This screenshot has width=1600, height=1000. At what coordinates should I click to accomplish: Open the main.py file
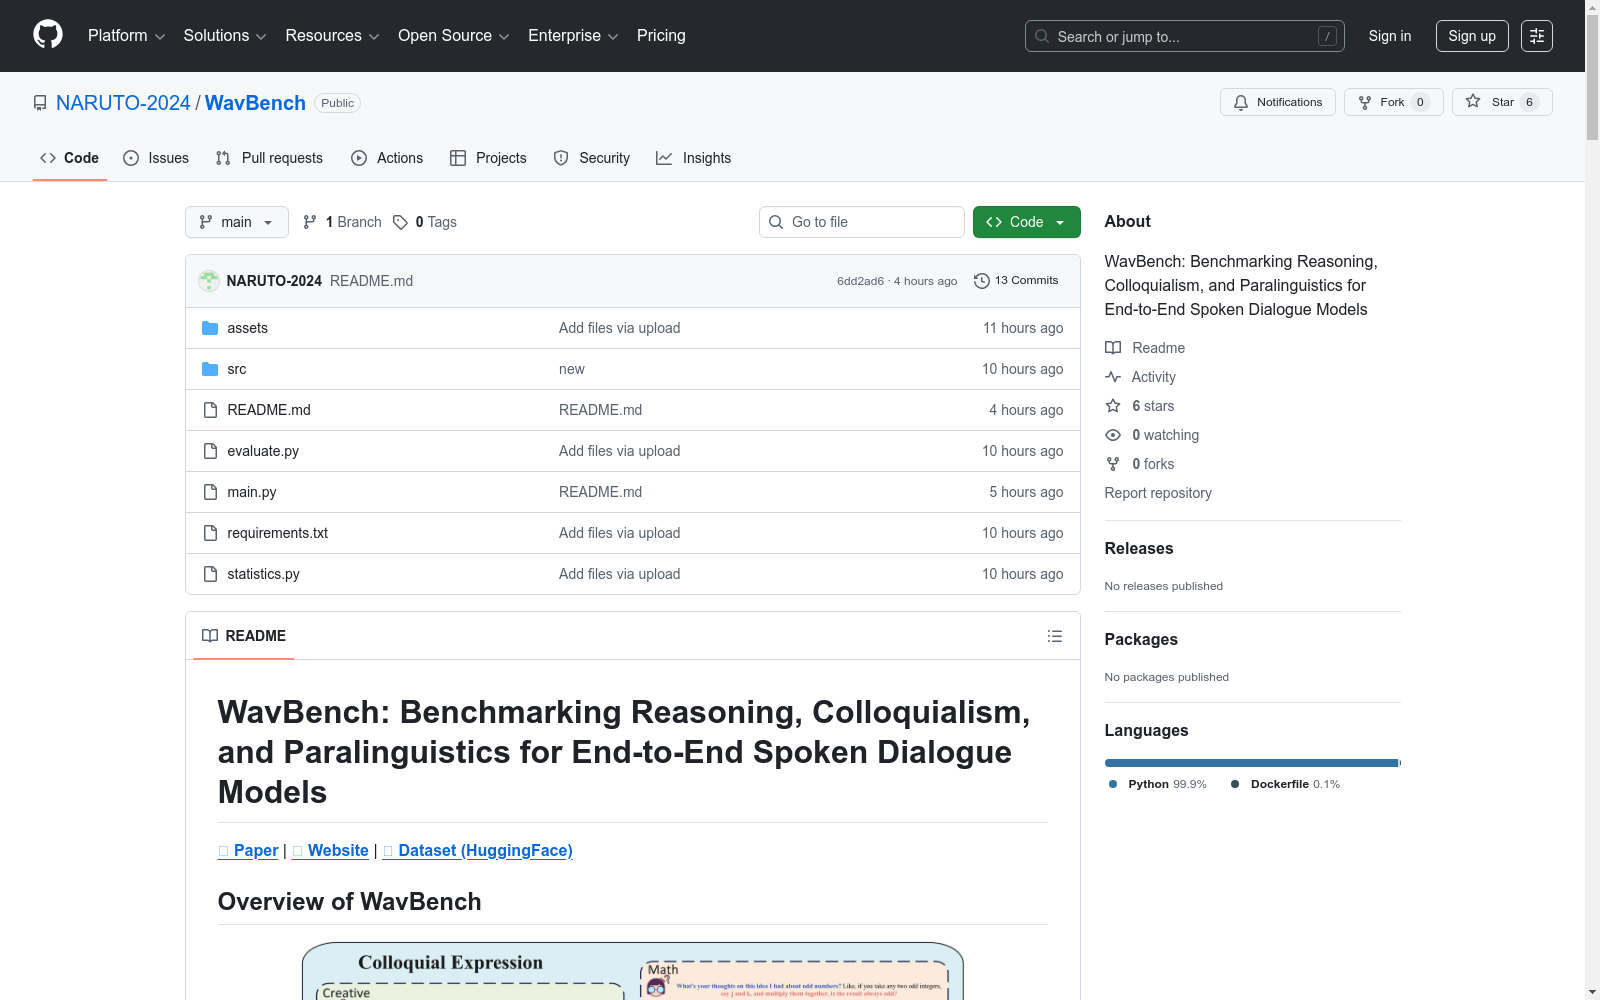point(252,492)
